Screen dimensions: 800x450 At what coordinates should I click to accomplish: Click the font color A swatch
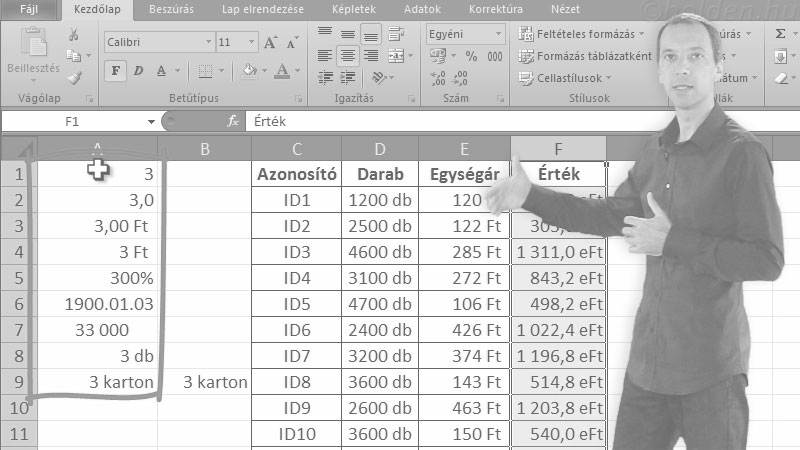(x=282, y=71)
